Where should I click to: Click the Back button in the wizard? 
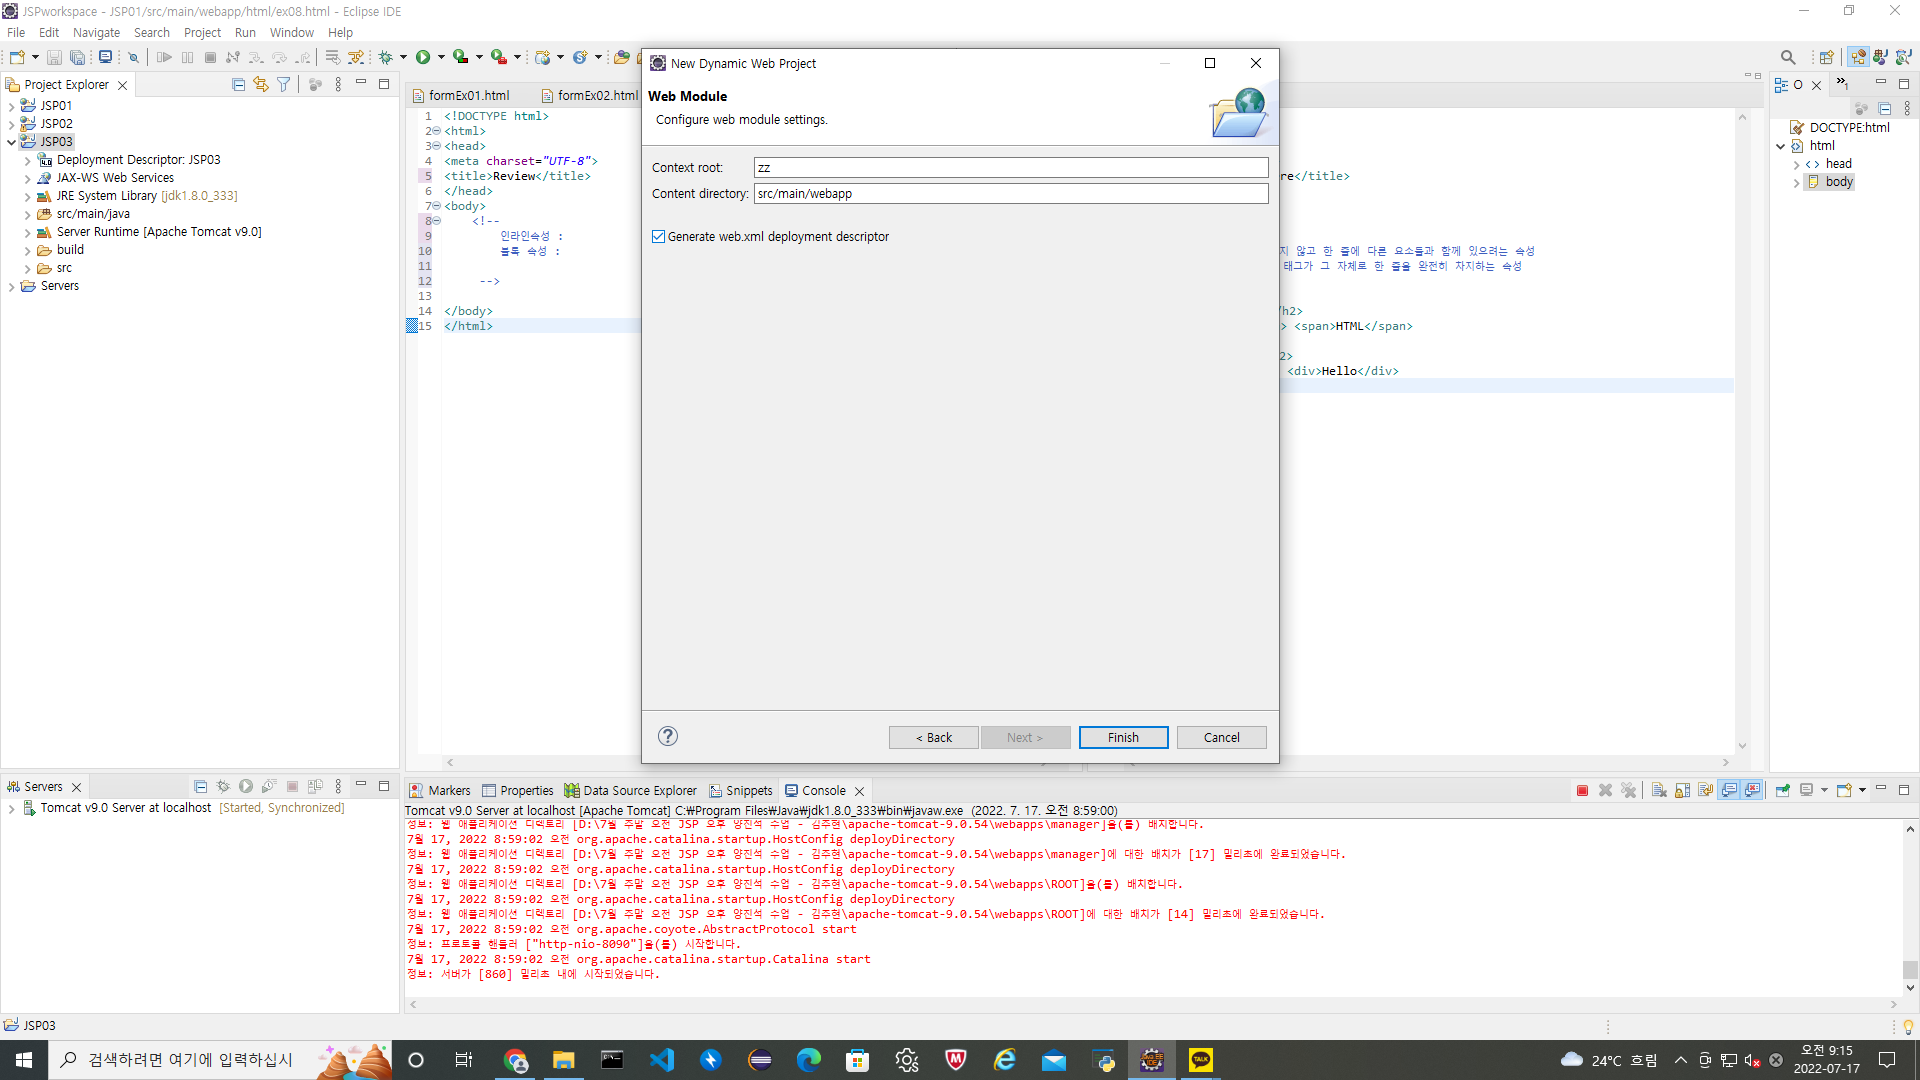tap(933, 738)
